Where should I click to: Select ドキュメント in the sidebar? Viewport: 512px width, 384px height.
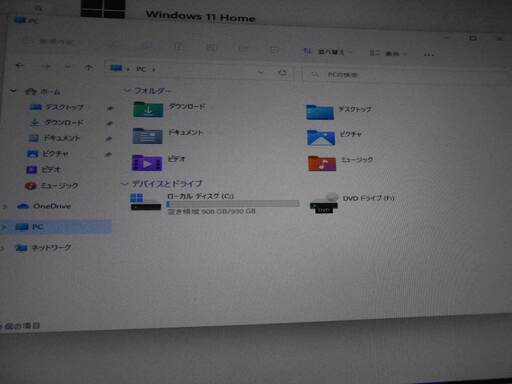(x=55, y=138)
